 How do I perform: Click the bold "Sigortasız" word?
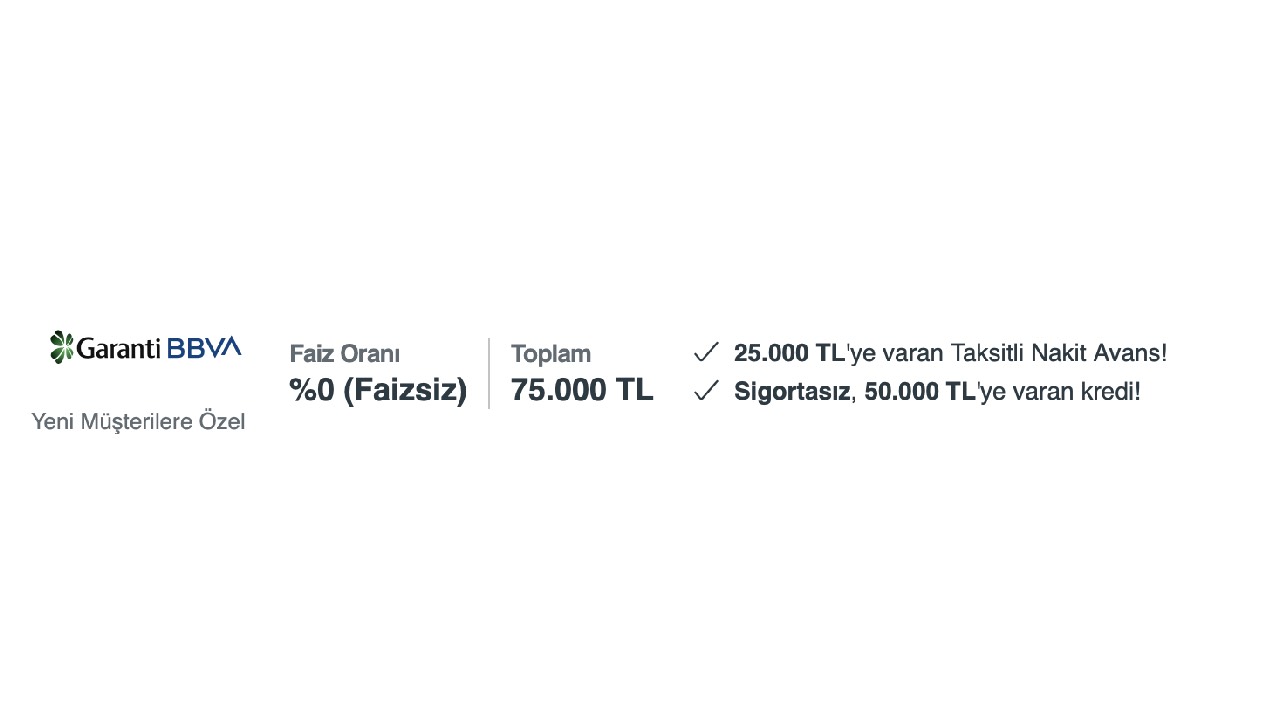click(792, 391)
